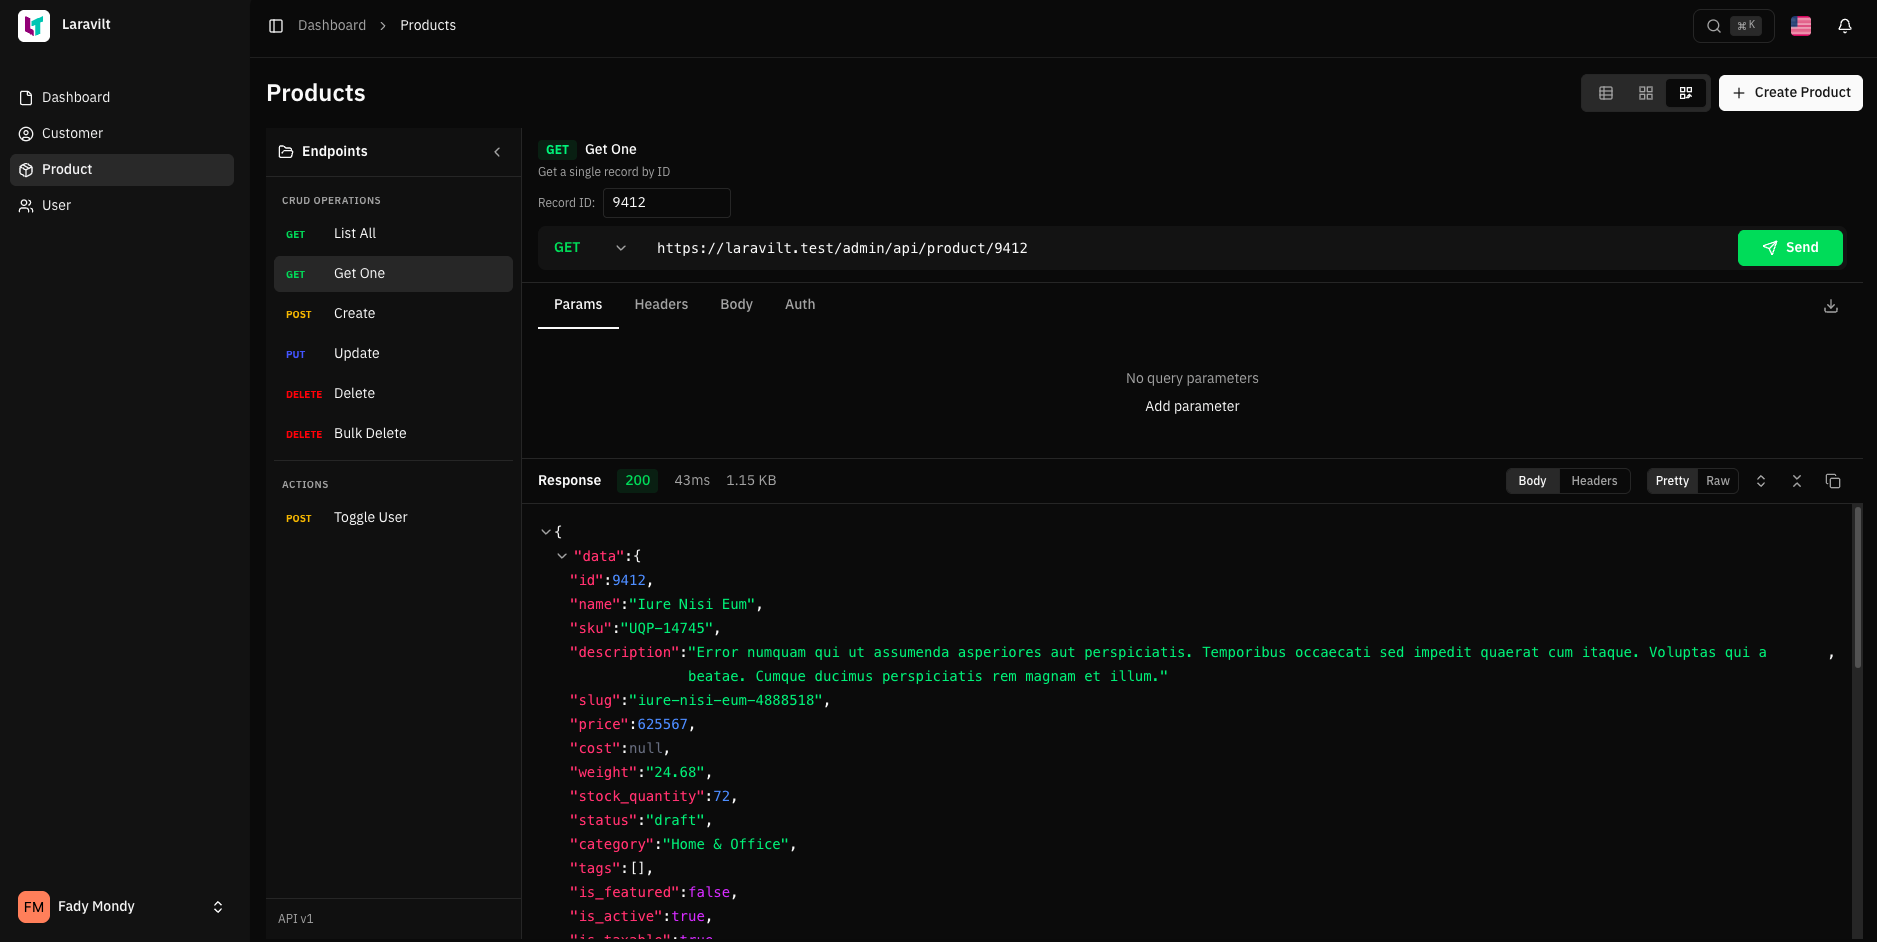The image size is (1877, 942).
Task: Switch to table view icon
Action: pos(1606,93)
